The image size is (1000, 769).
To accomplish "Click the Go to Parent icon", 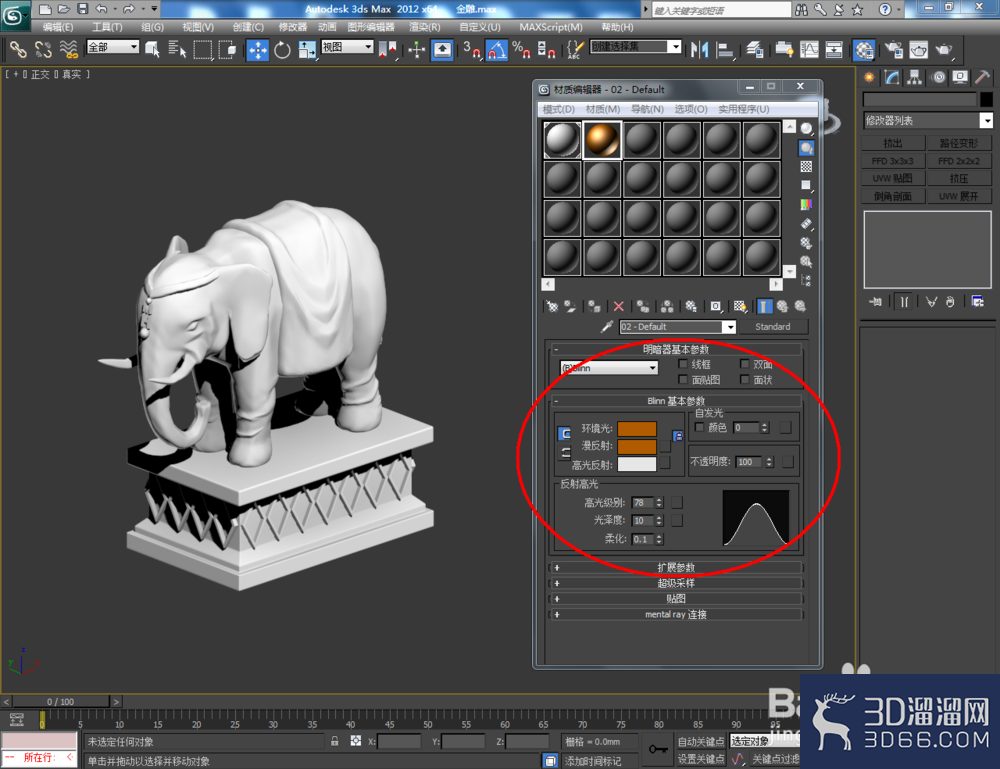I will point(782,307).
